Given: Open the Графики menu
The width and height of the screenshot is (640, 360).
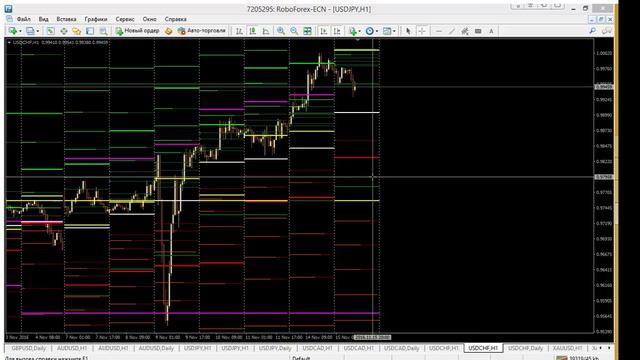Looking at the screenshot, I should point(96,19).
